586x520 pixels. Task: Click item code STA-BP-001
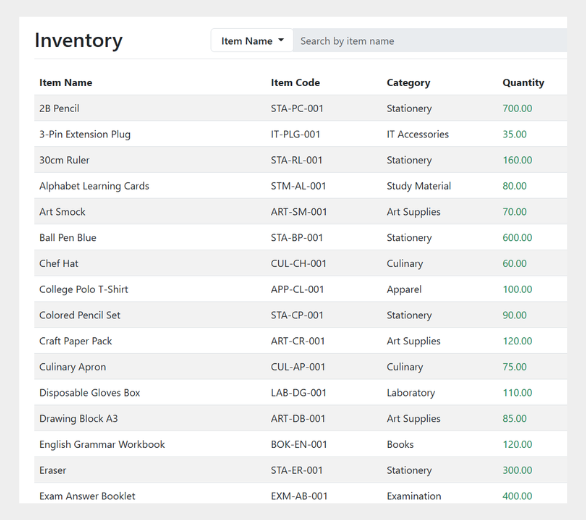(x=297, y=237)
